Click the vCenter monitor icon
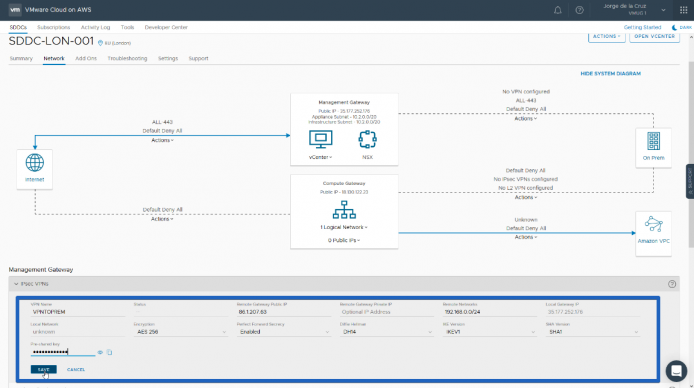Image resolution: width=694 pixels, height=388 pixels. [x=320, y=139]
